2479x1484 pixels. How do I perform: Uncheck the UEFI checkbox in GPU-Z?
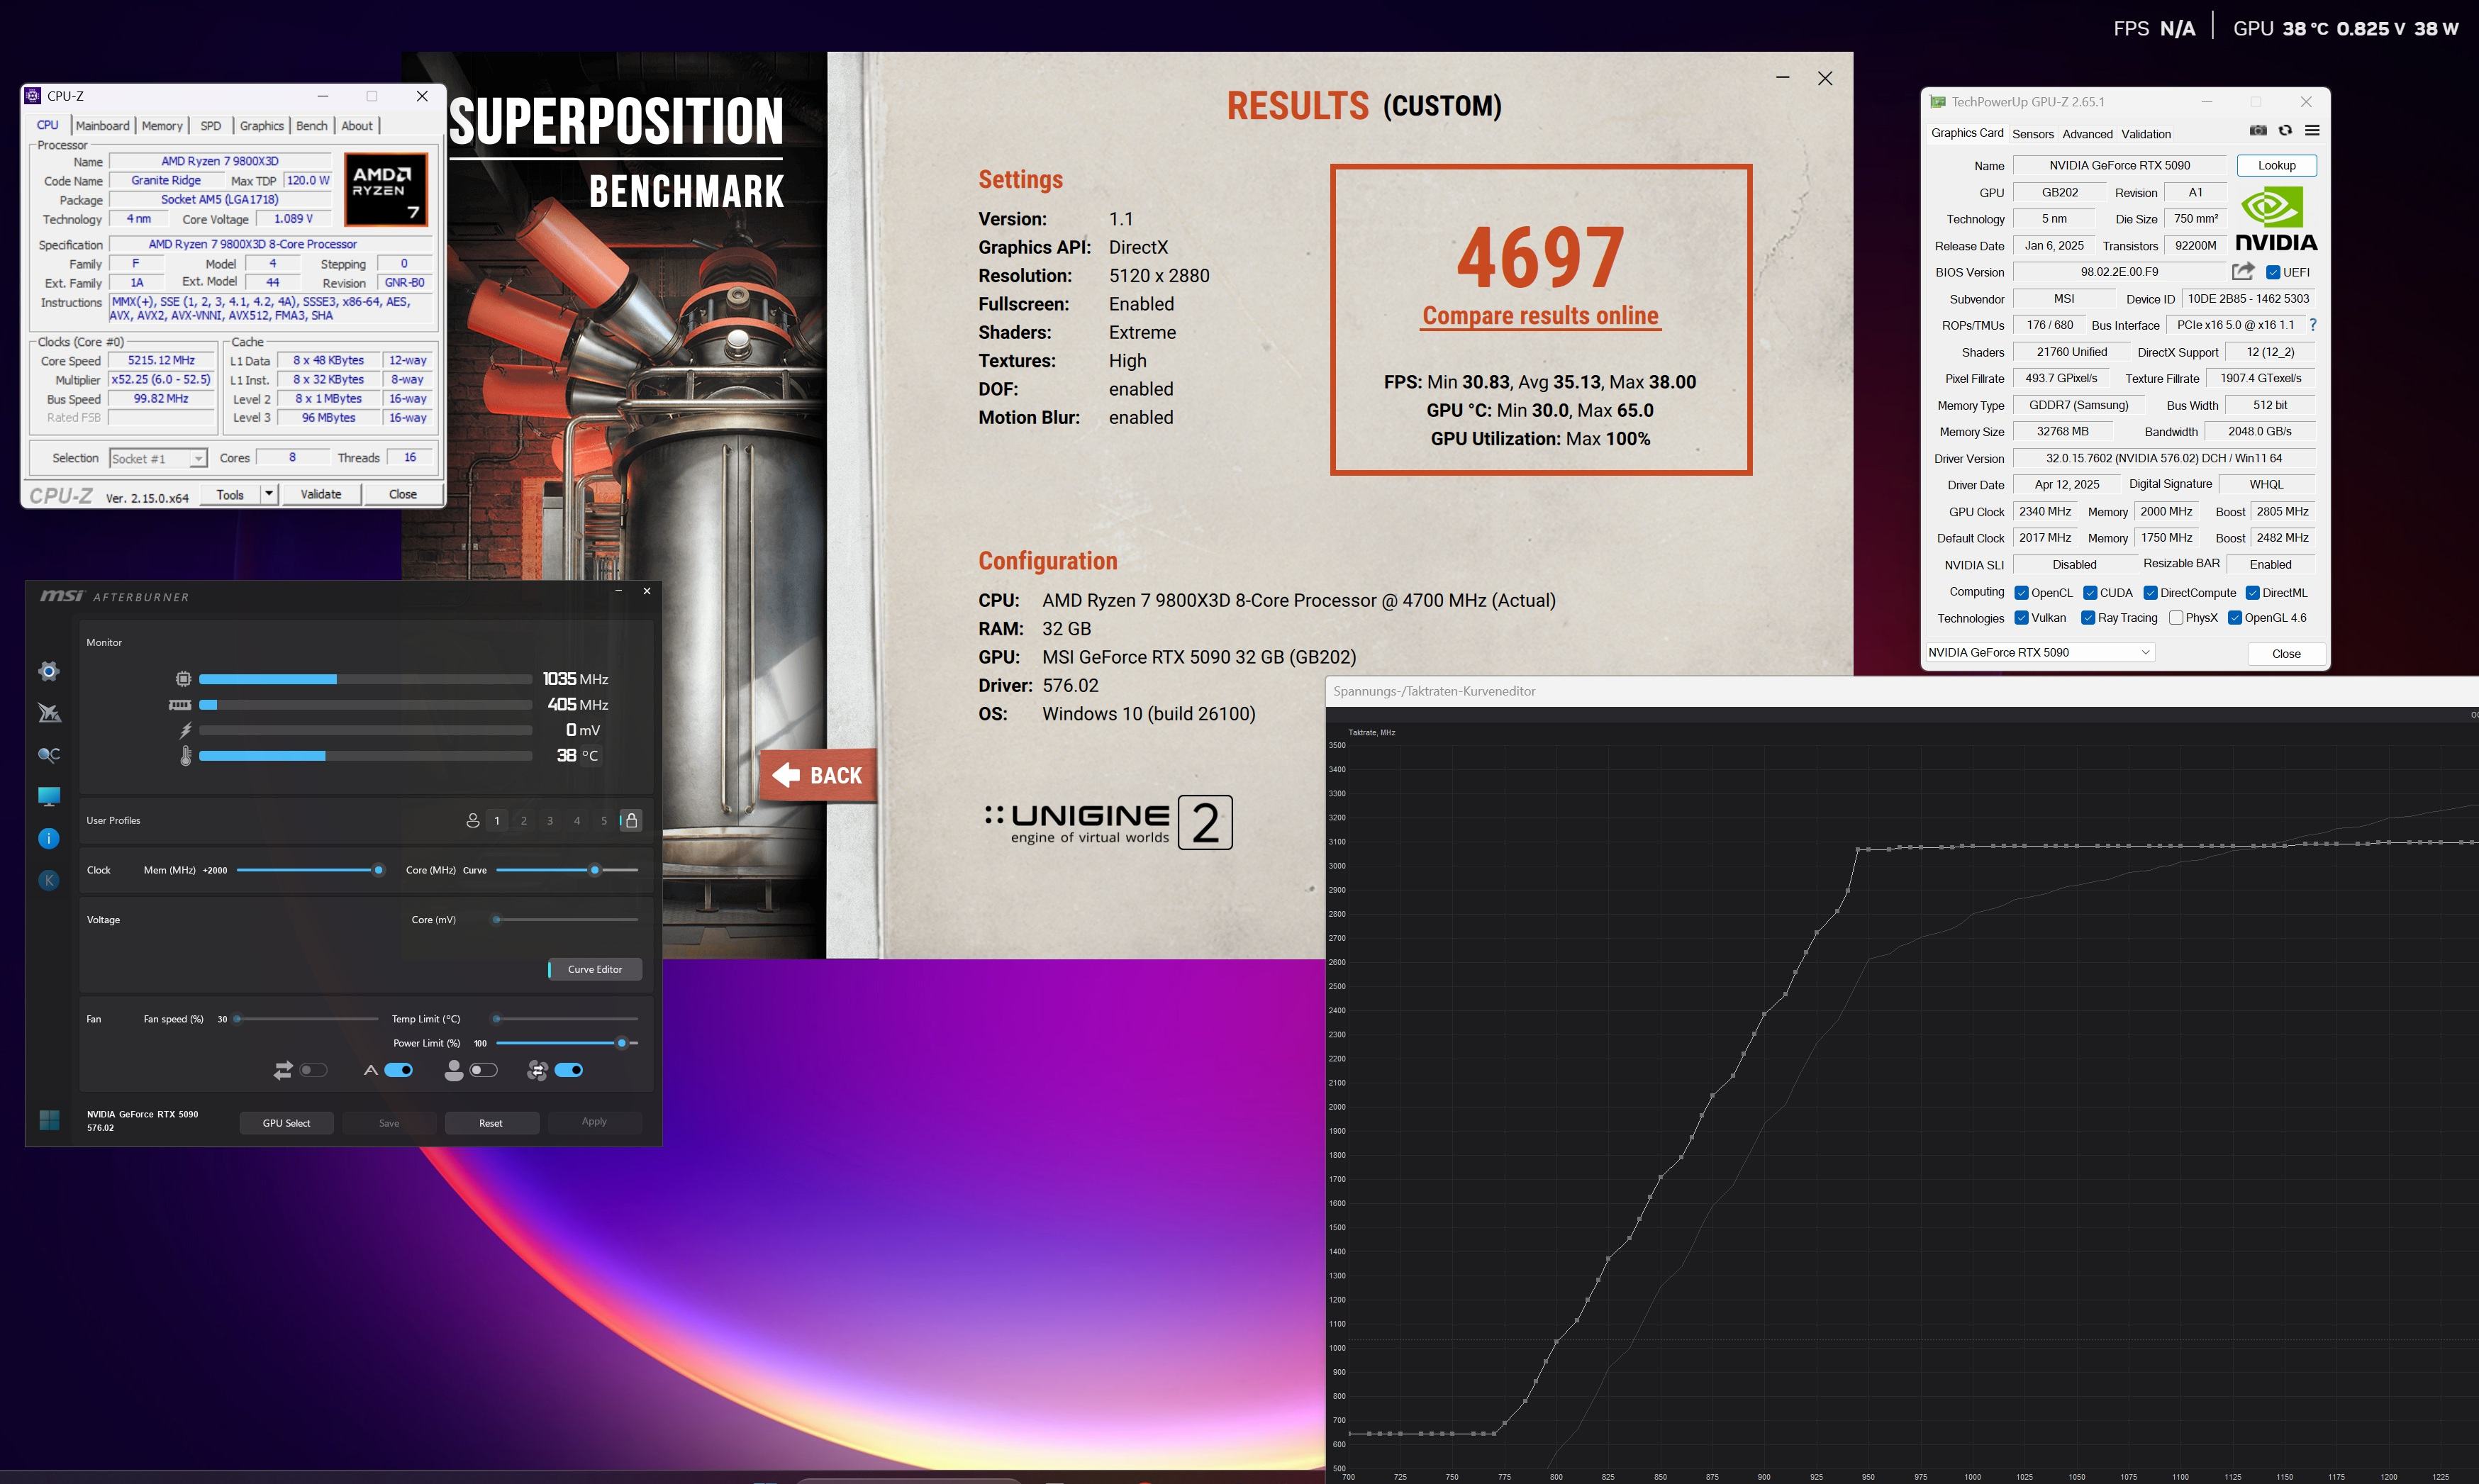(x=2273, y=272)
